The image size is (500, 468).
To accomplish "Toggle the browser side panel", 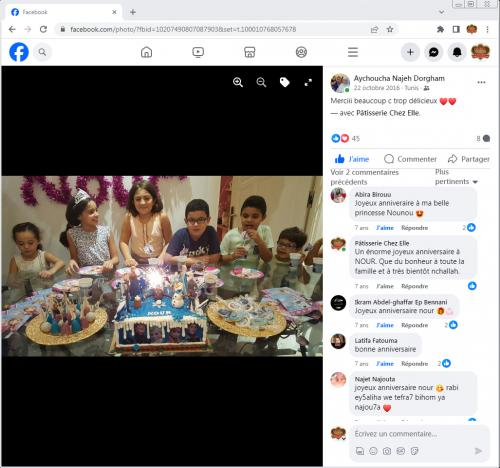I will [456, 29].
